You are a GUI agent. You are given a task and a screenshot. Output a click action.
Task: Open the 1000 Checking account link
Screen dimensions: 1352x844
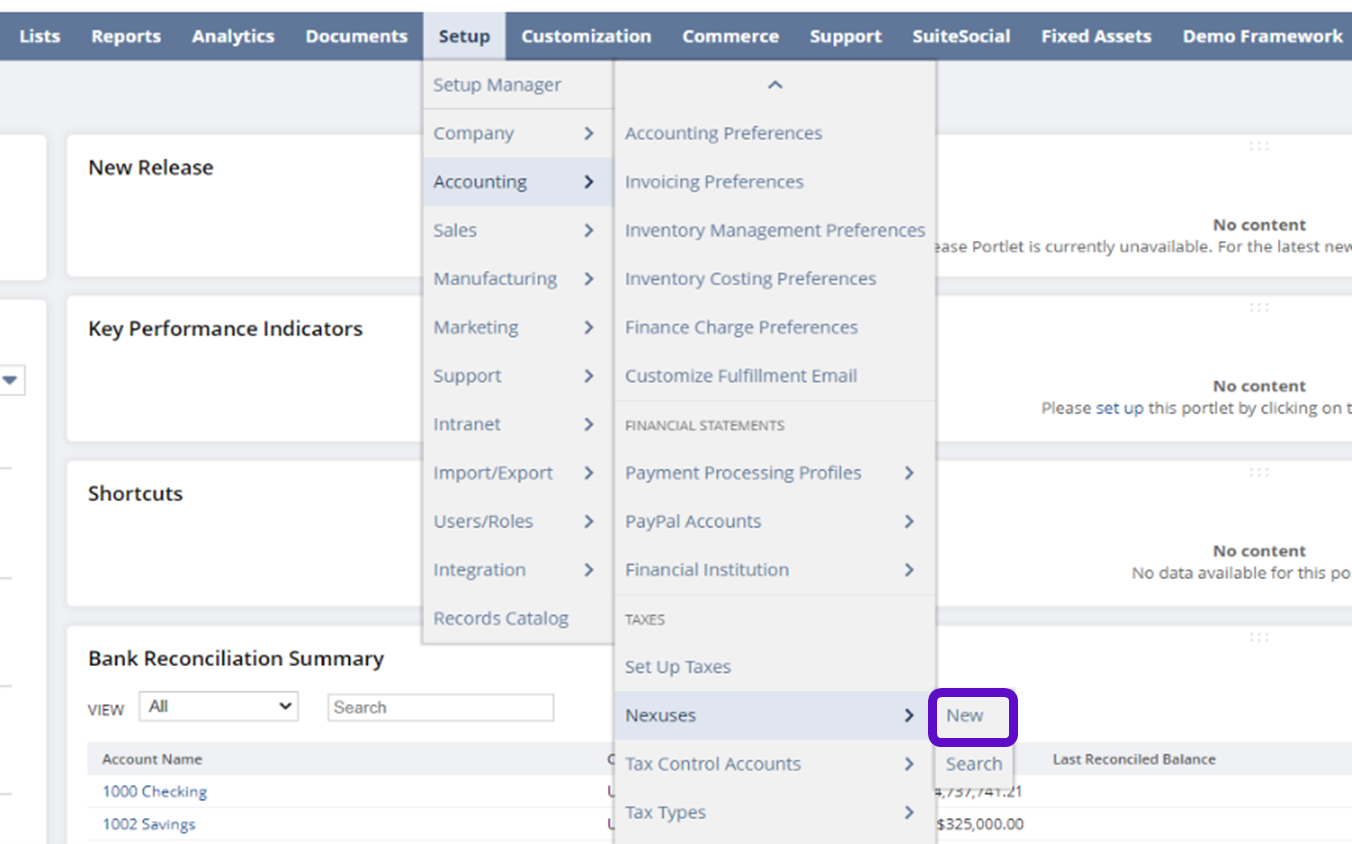point(154,792)
